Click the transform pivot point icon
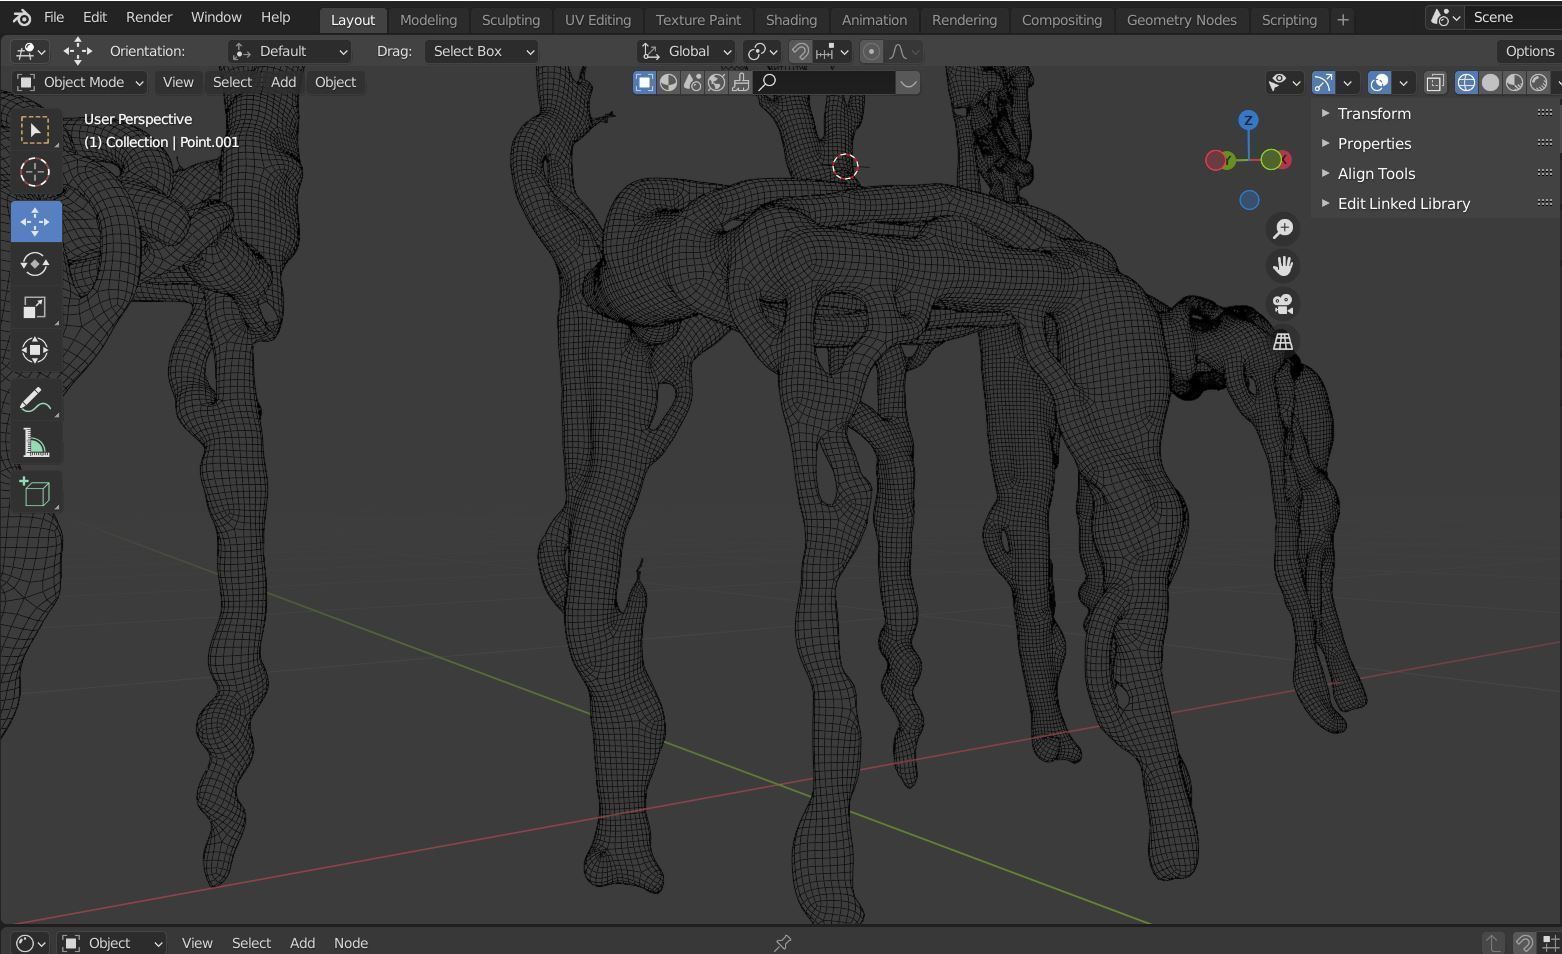1562x954 pixels. (x=762, y=51)
